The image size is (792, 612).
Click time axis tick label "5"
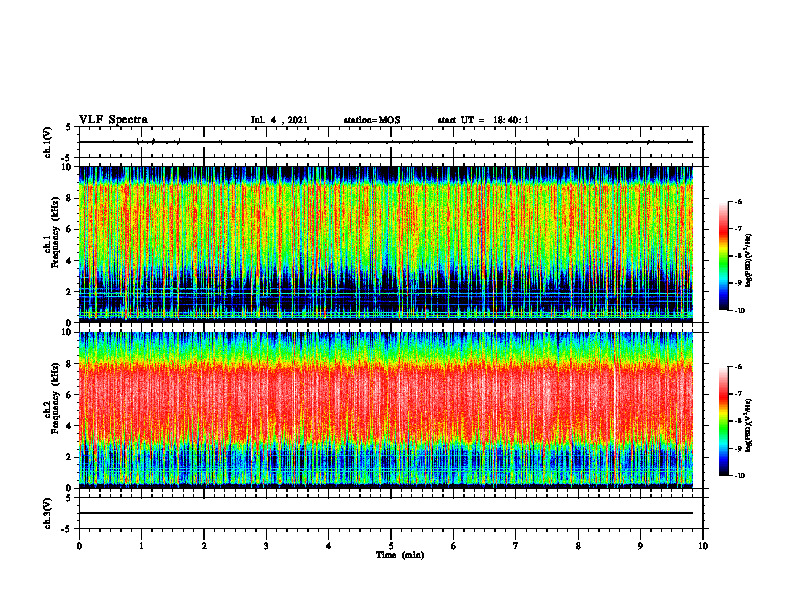click(x=391, y=546)
